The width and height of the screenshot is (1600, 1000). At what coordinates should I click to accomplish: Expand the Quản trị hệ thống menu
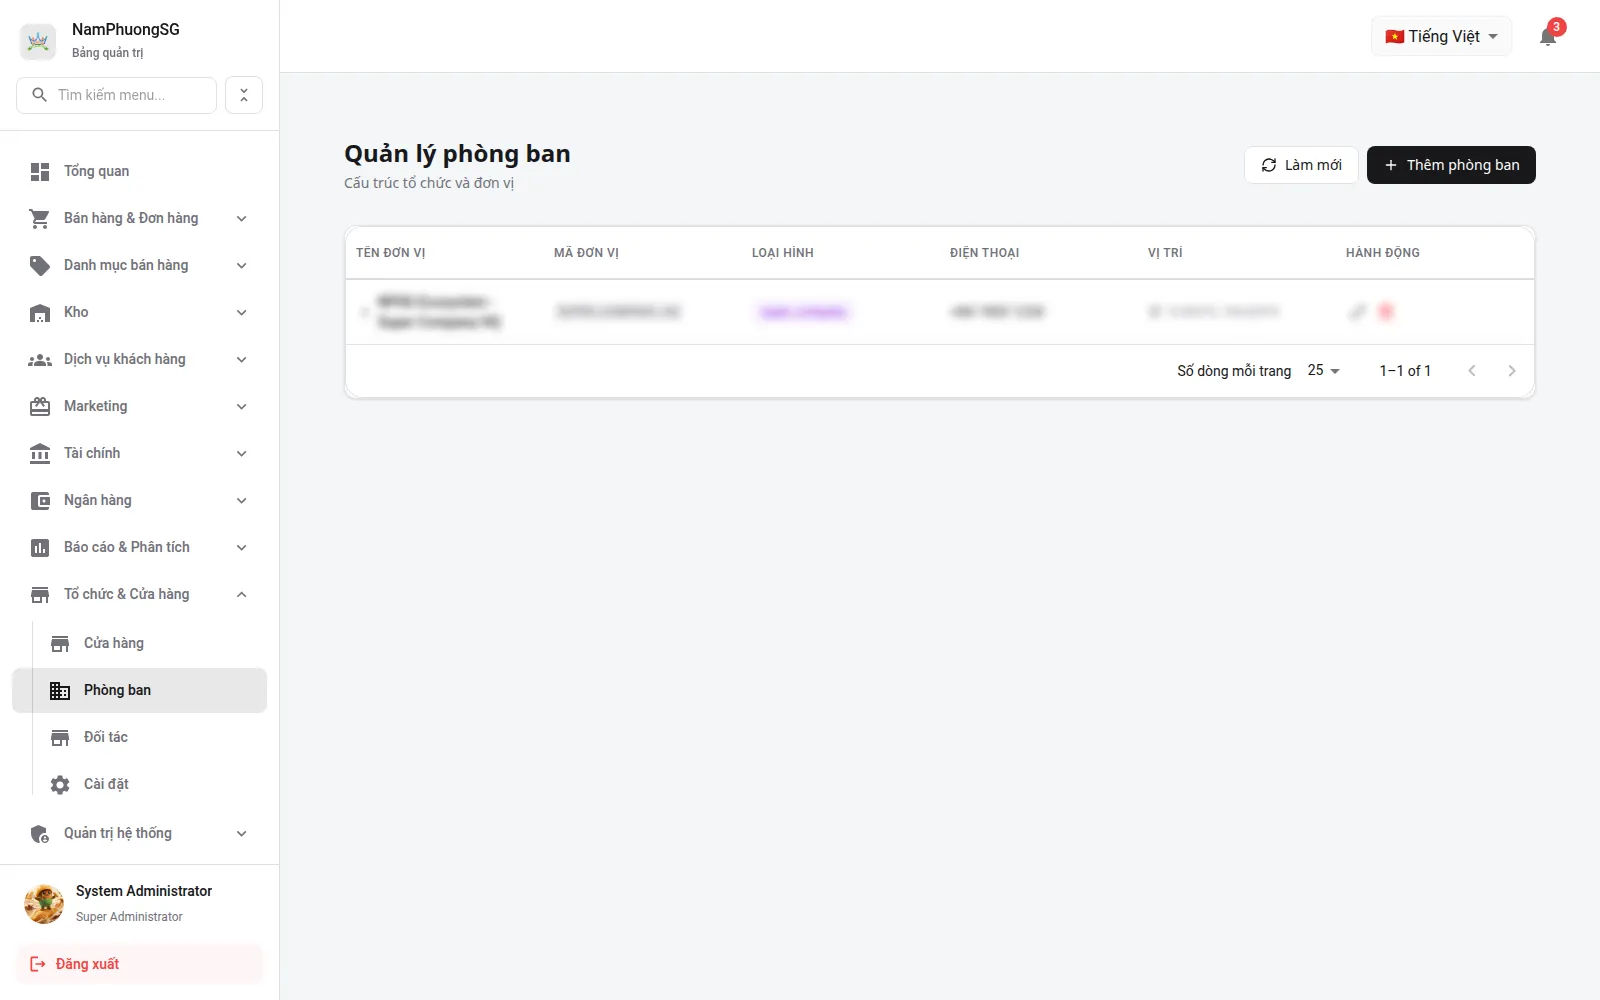(139, 833)
